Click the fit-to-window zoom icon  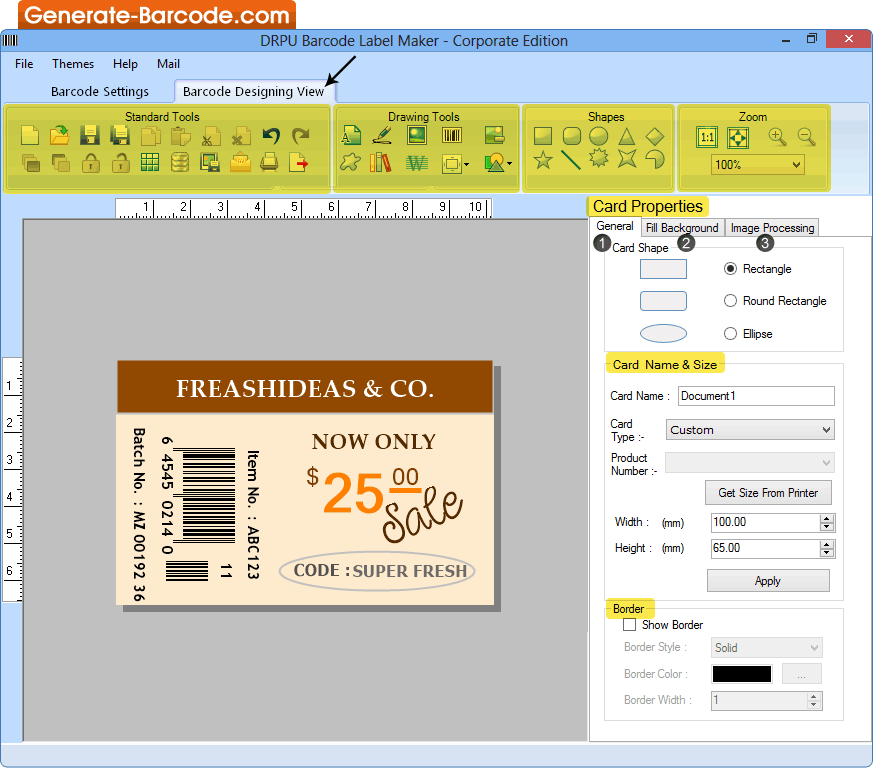(738, 137)
